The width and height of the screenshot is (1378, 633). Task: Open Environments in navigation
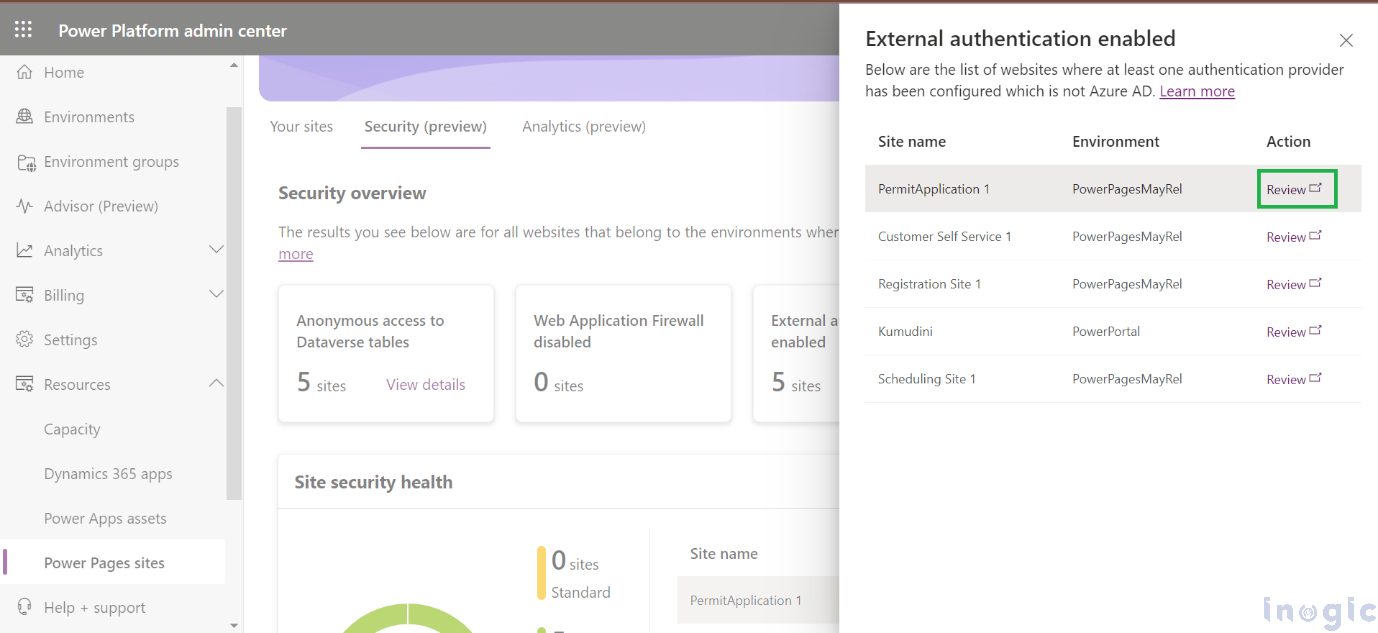(89, 117)
